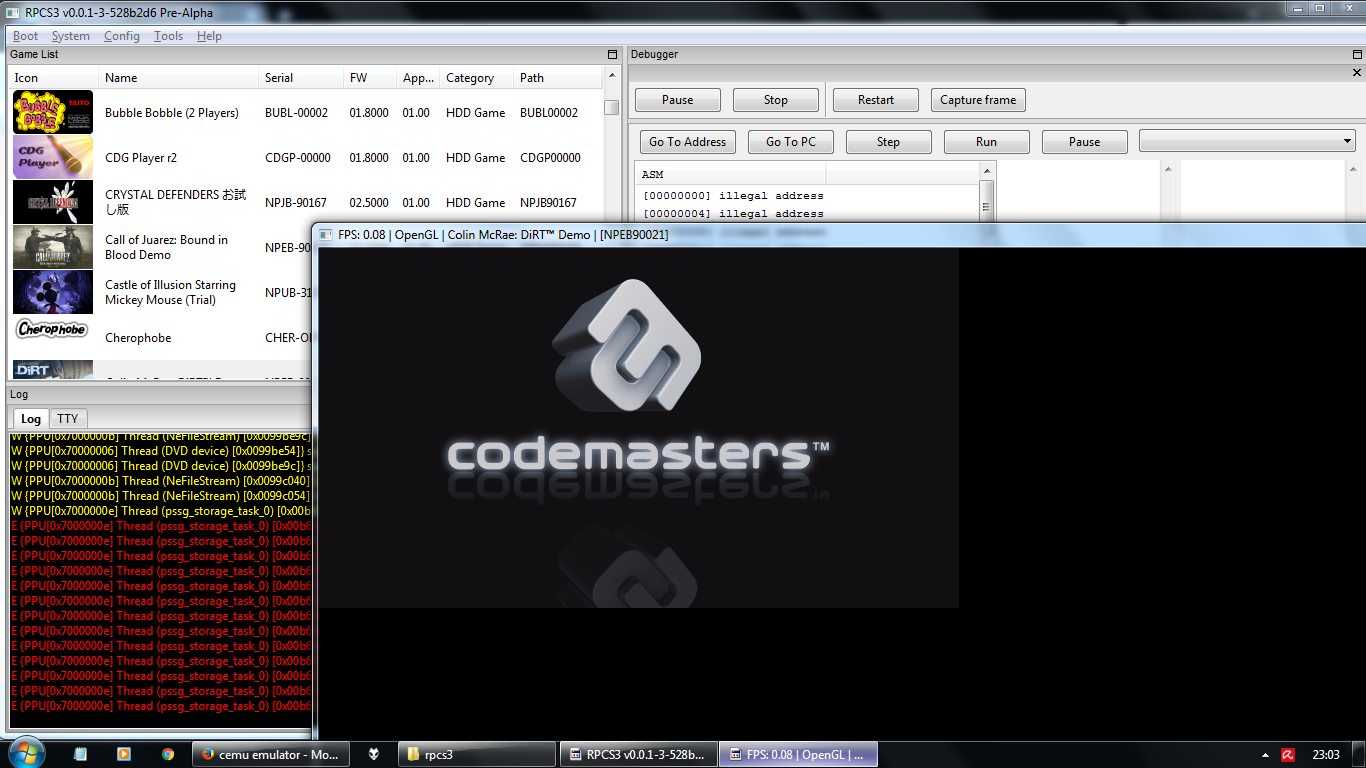Open the rpcs3 folder taskbar item

click(476, 754)
